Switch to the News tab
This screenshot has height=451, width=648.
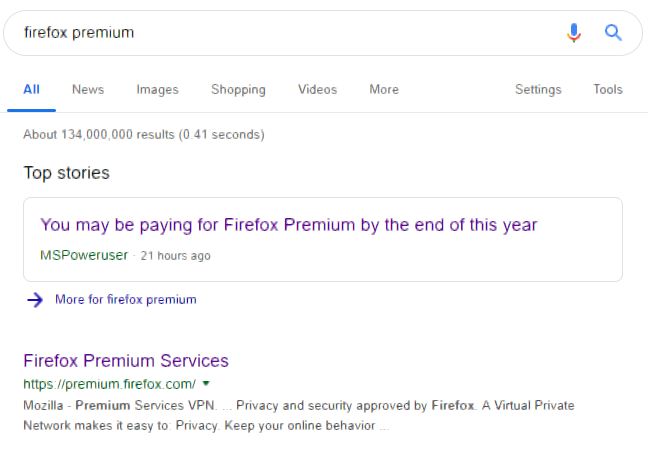[88, 90]
